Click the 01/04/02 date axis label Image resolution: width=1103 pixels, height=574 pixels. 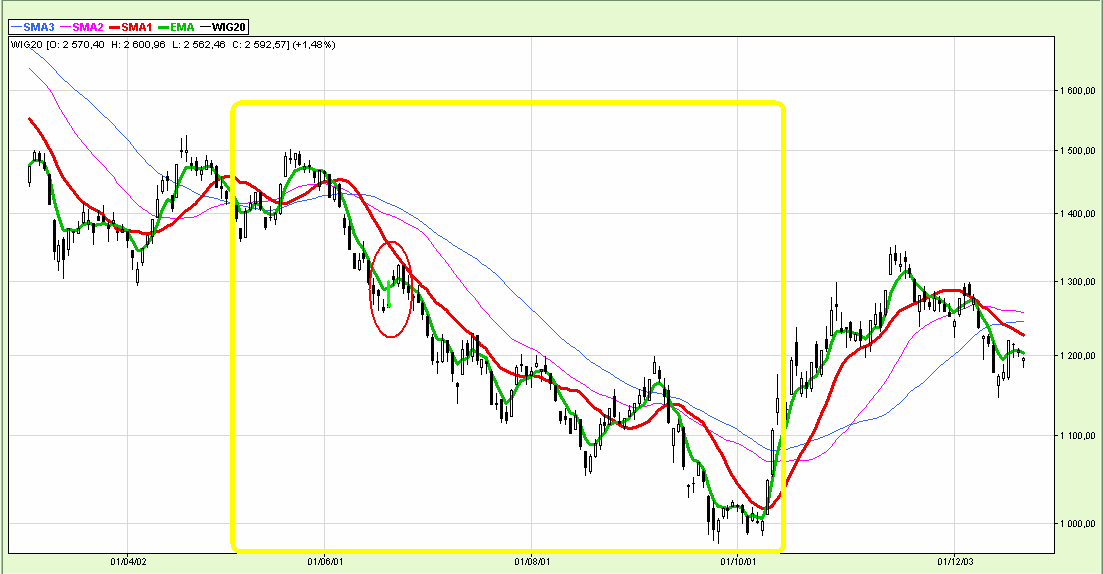128,562
